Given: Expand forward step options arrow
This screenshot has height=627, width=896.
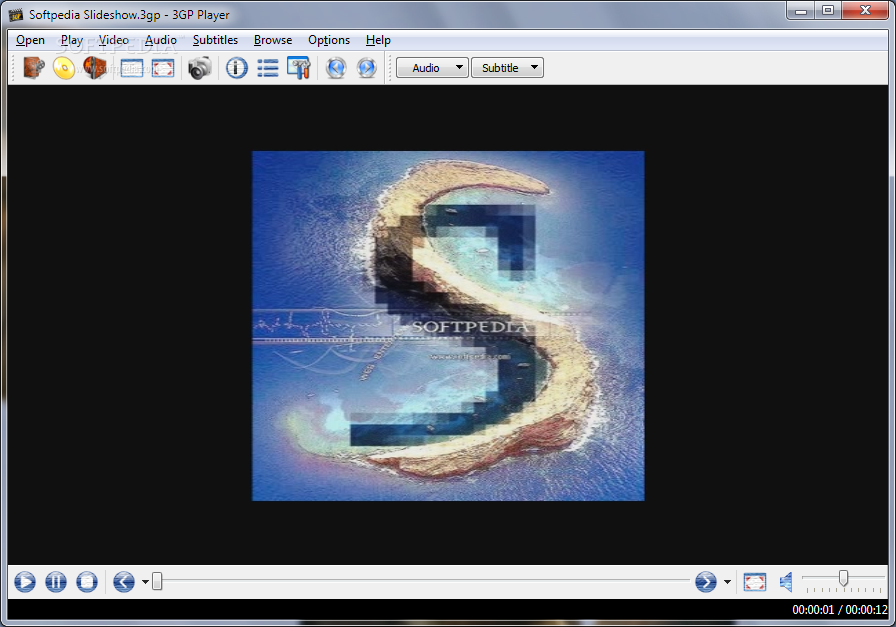Looking at the screenshot, I should tap(727, 582).
